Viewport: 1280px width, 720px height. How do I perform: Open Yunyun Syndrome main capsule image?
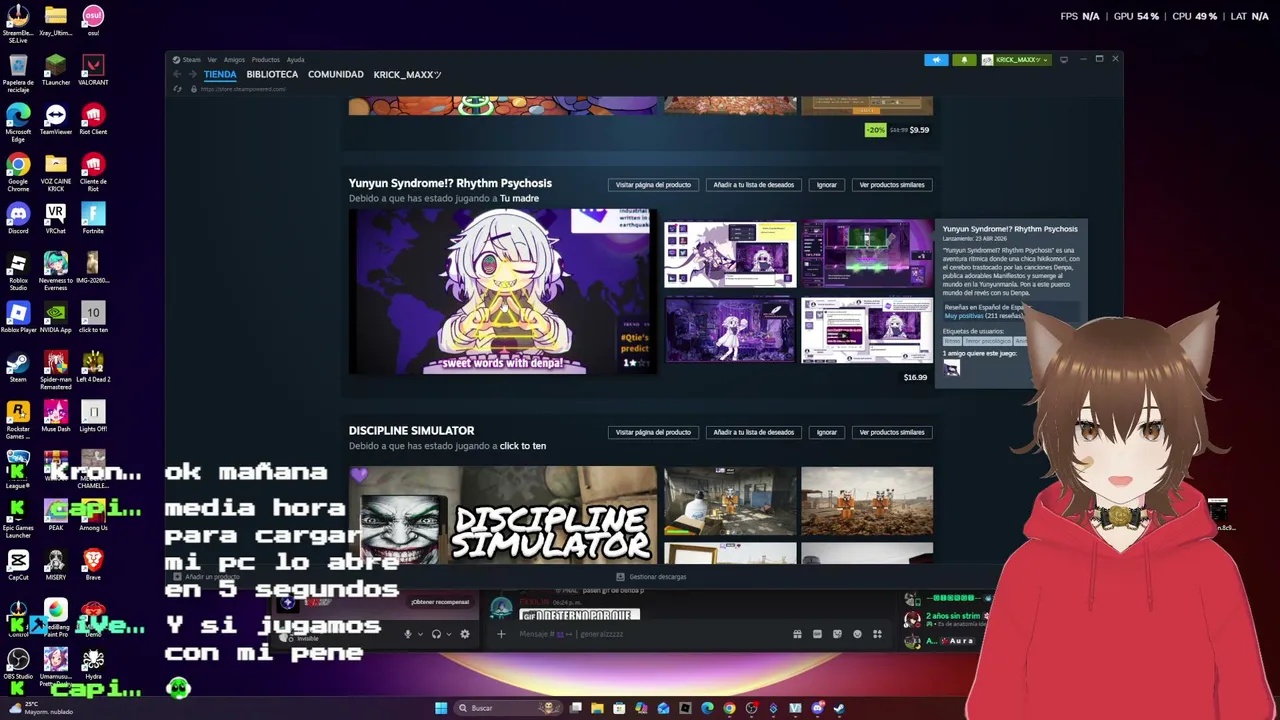503,292
